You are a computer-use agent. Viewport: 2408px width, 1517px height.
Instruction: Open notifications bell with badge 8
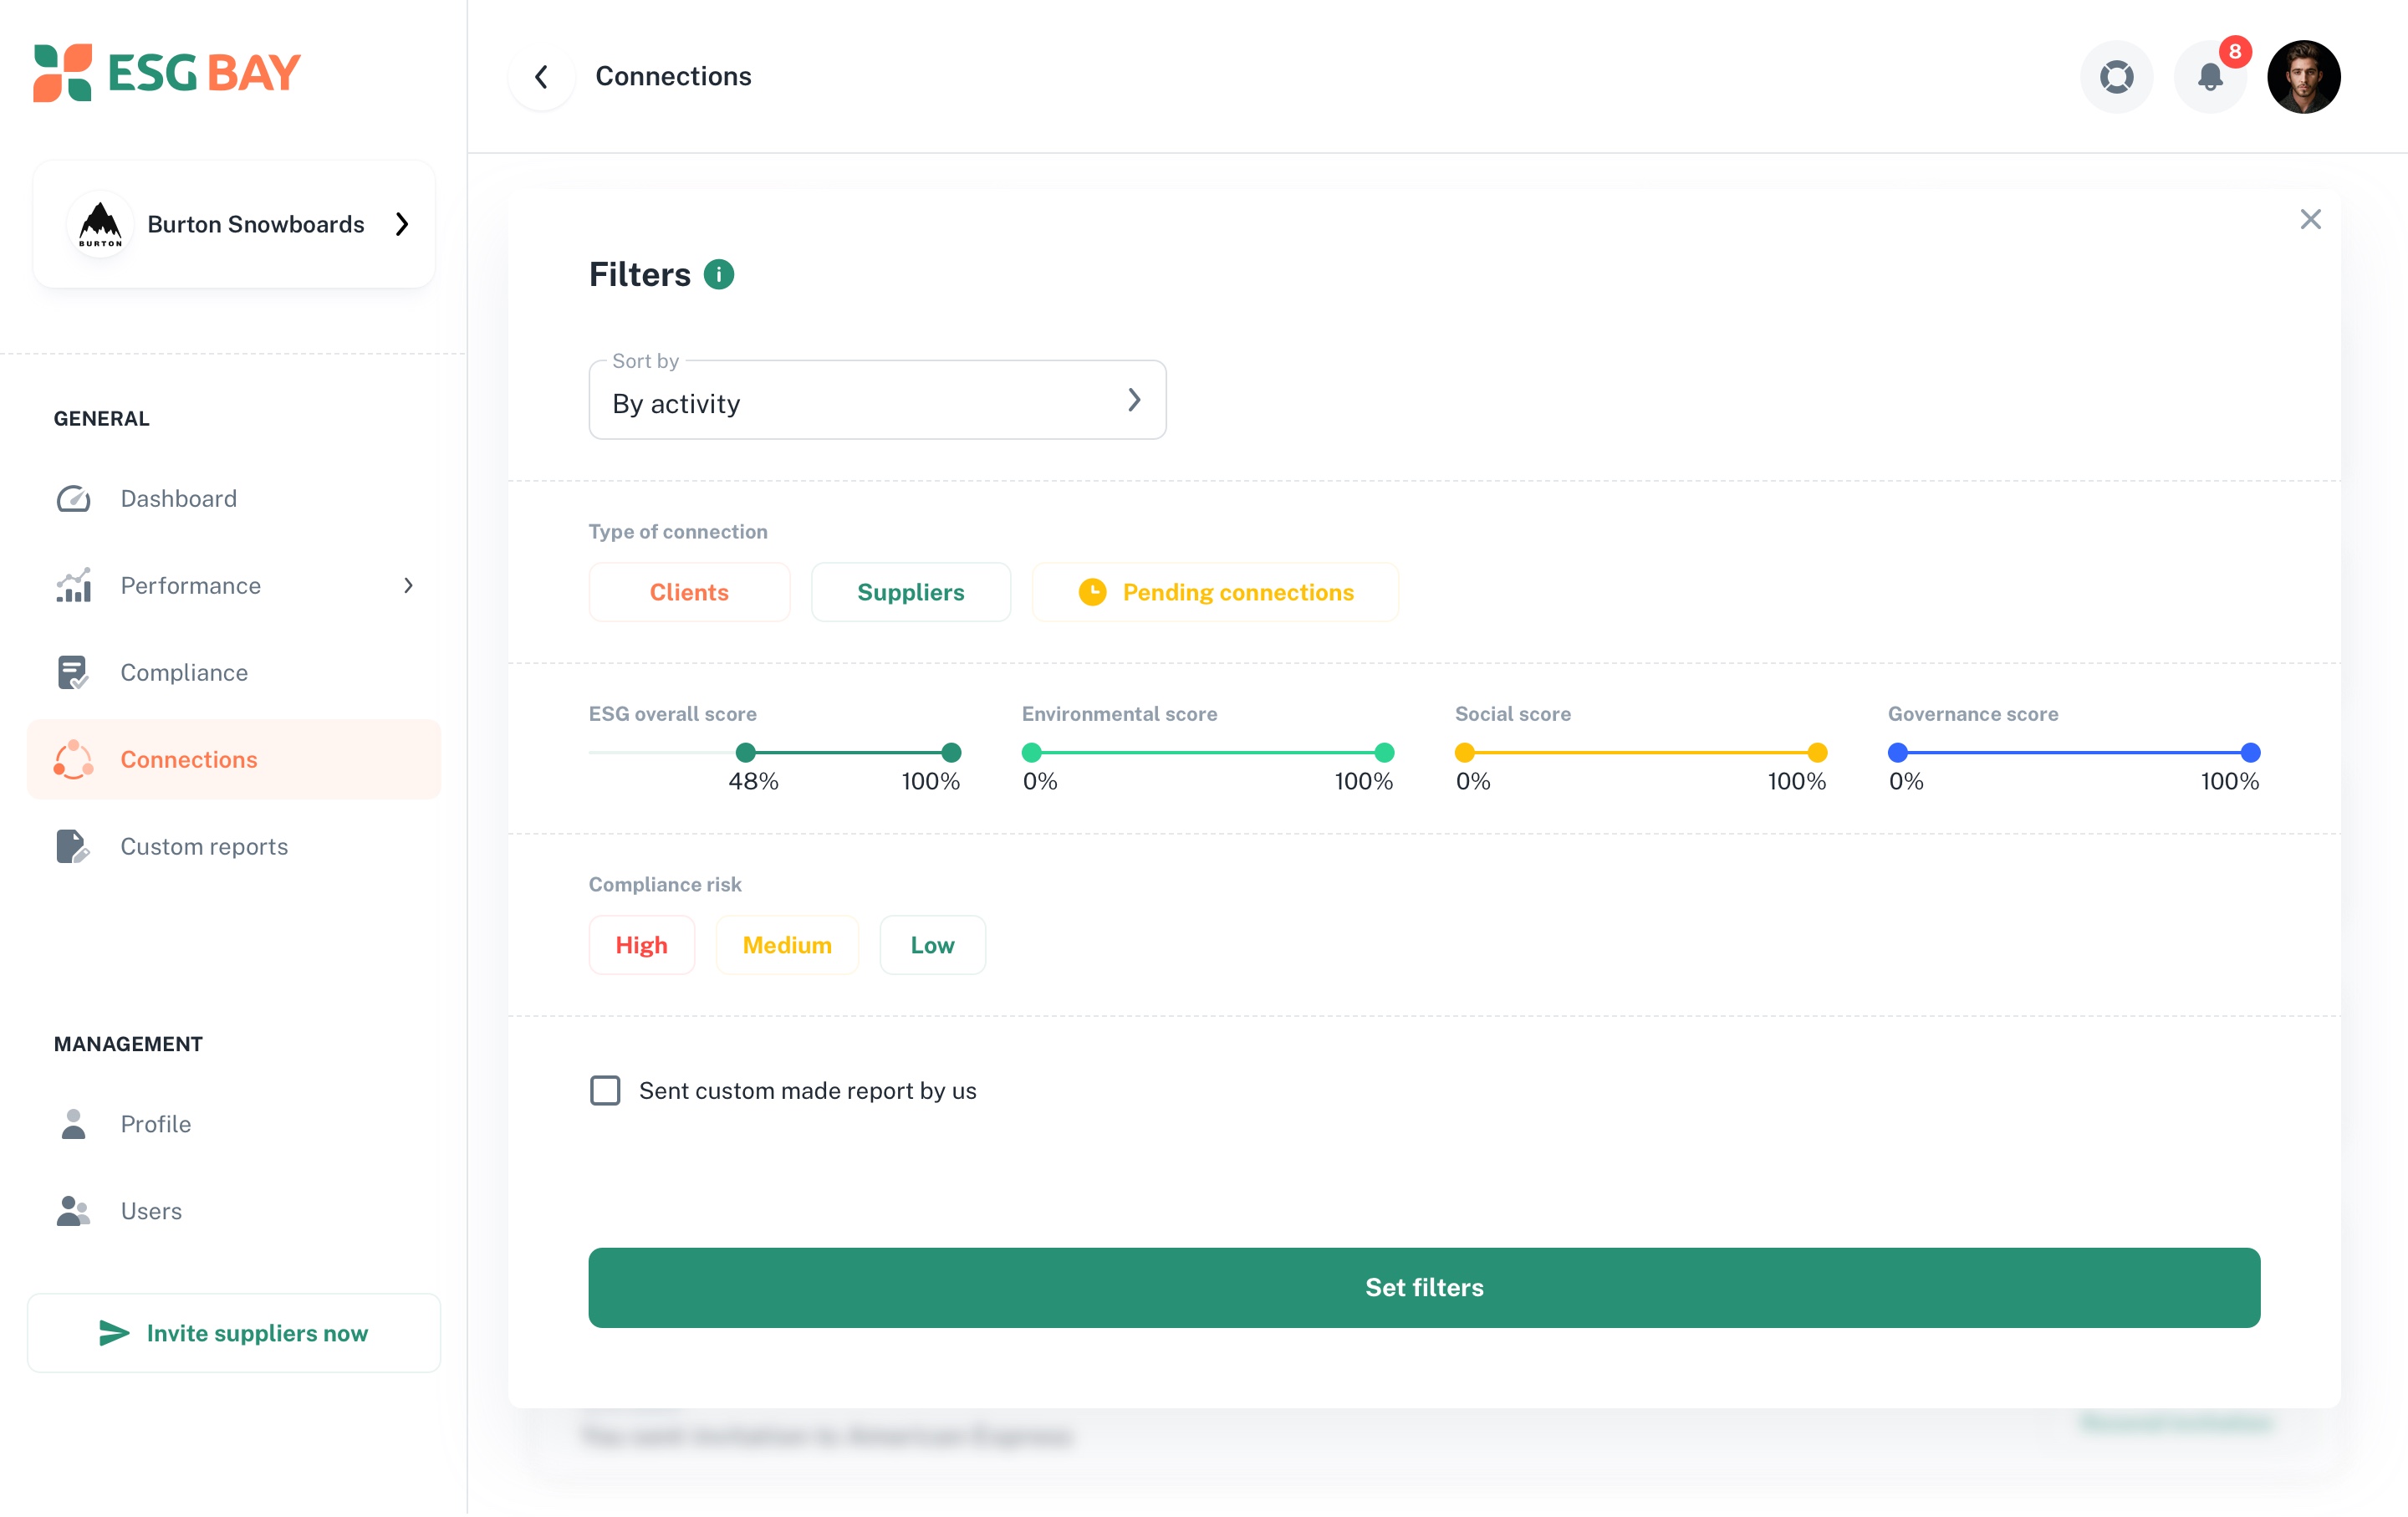click(2210, 77)
